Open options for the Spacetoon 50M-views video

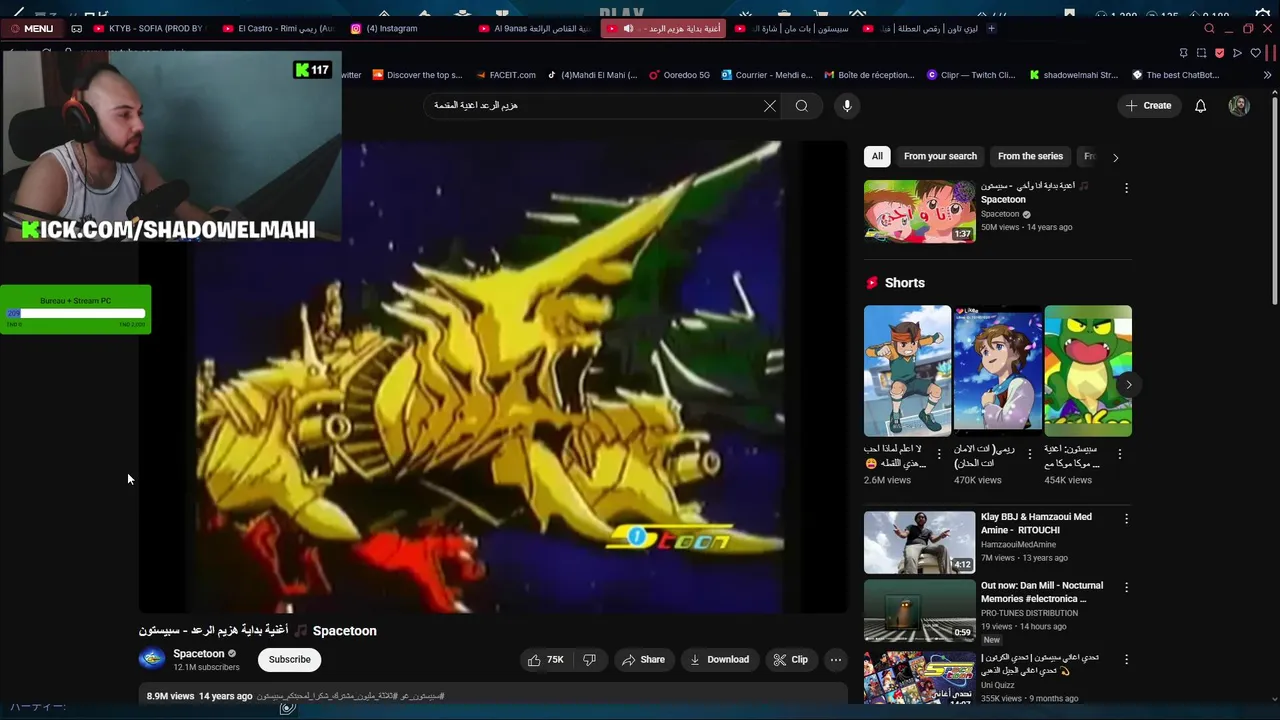point(1126,188)
